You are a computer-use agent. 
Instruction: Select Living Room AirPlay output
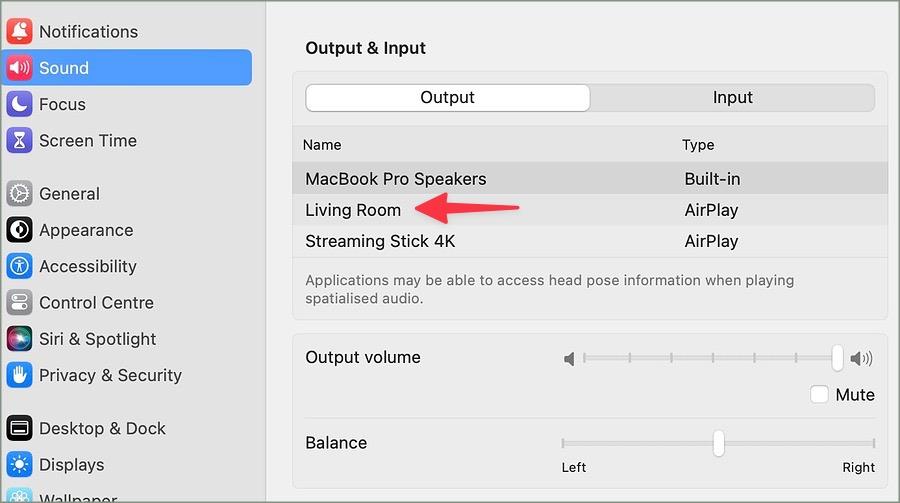pos(590,210)
